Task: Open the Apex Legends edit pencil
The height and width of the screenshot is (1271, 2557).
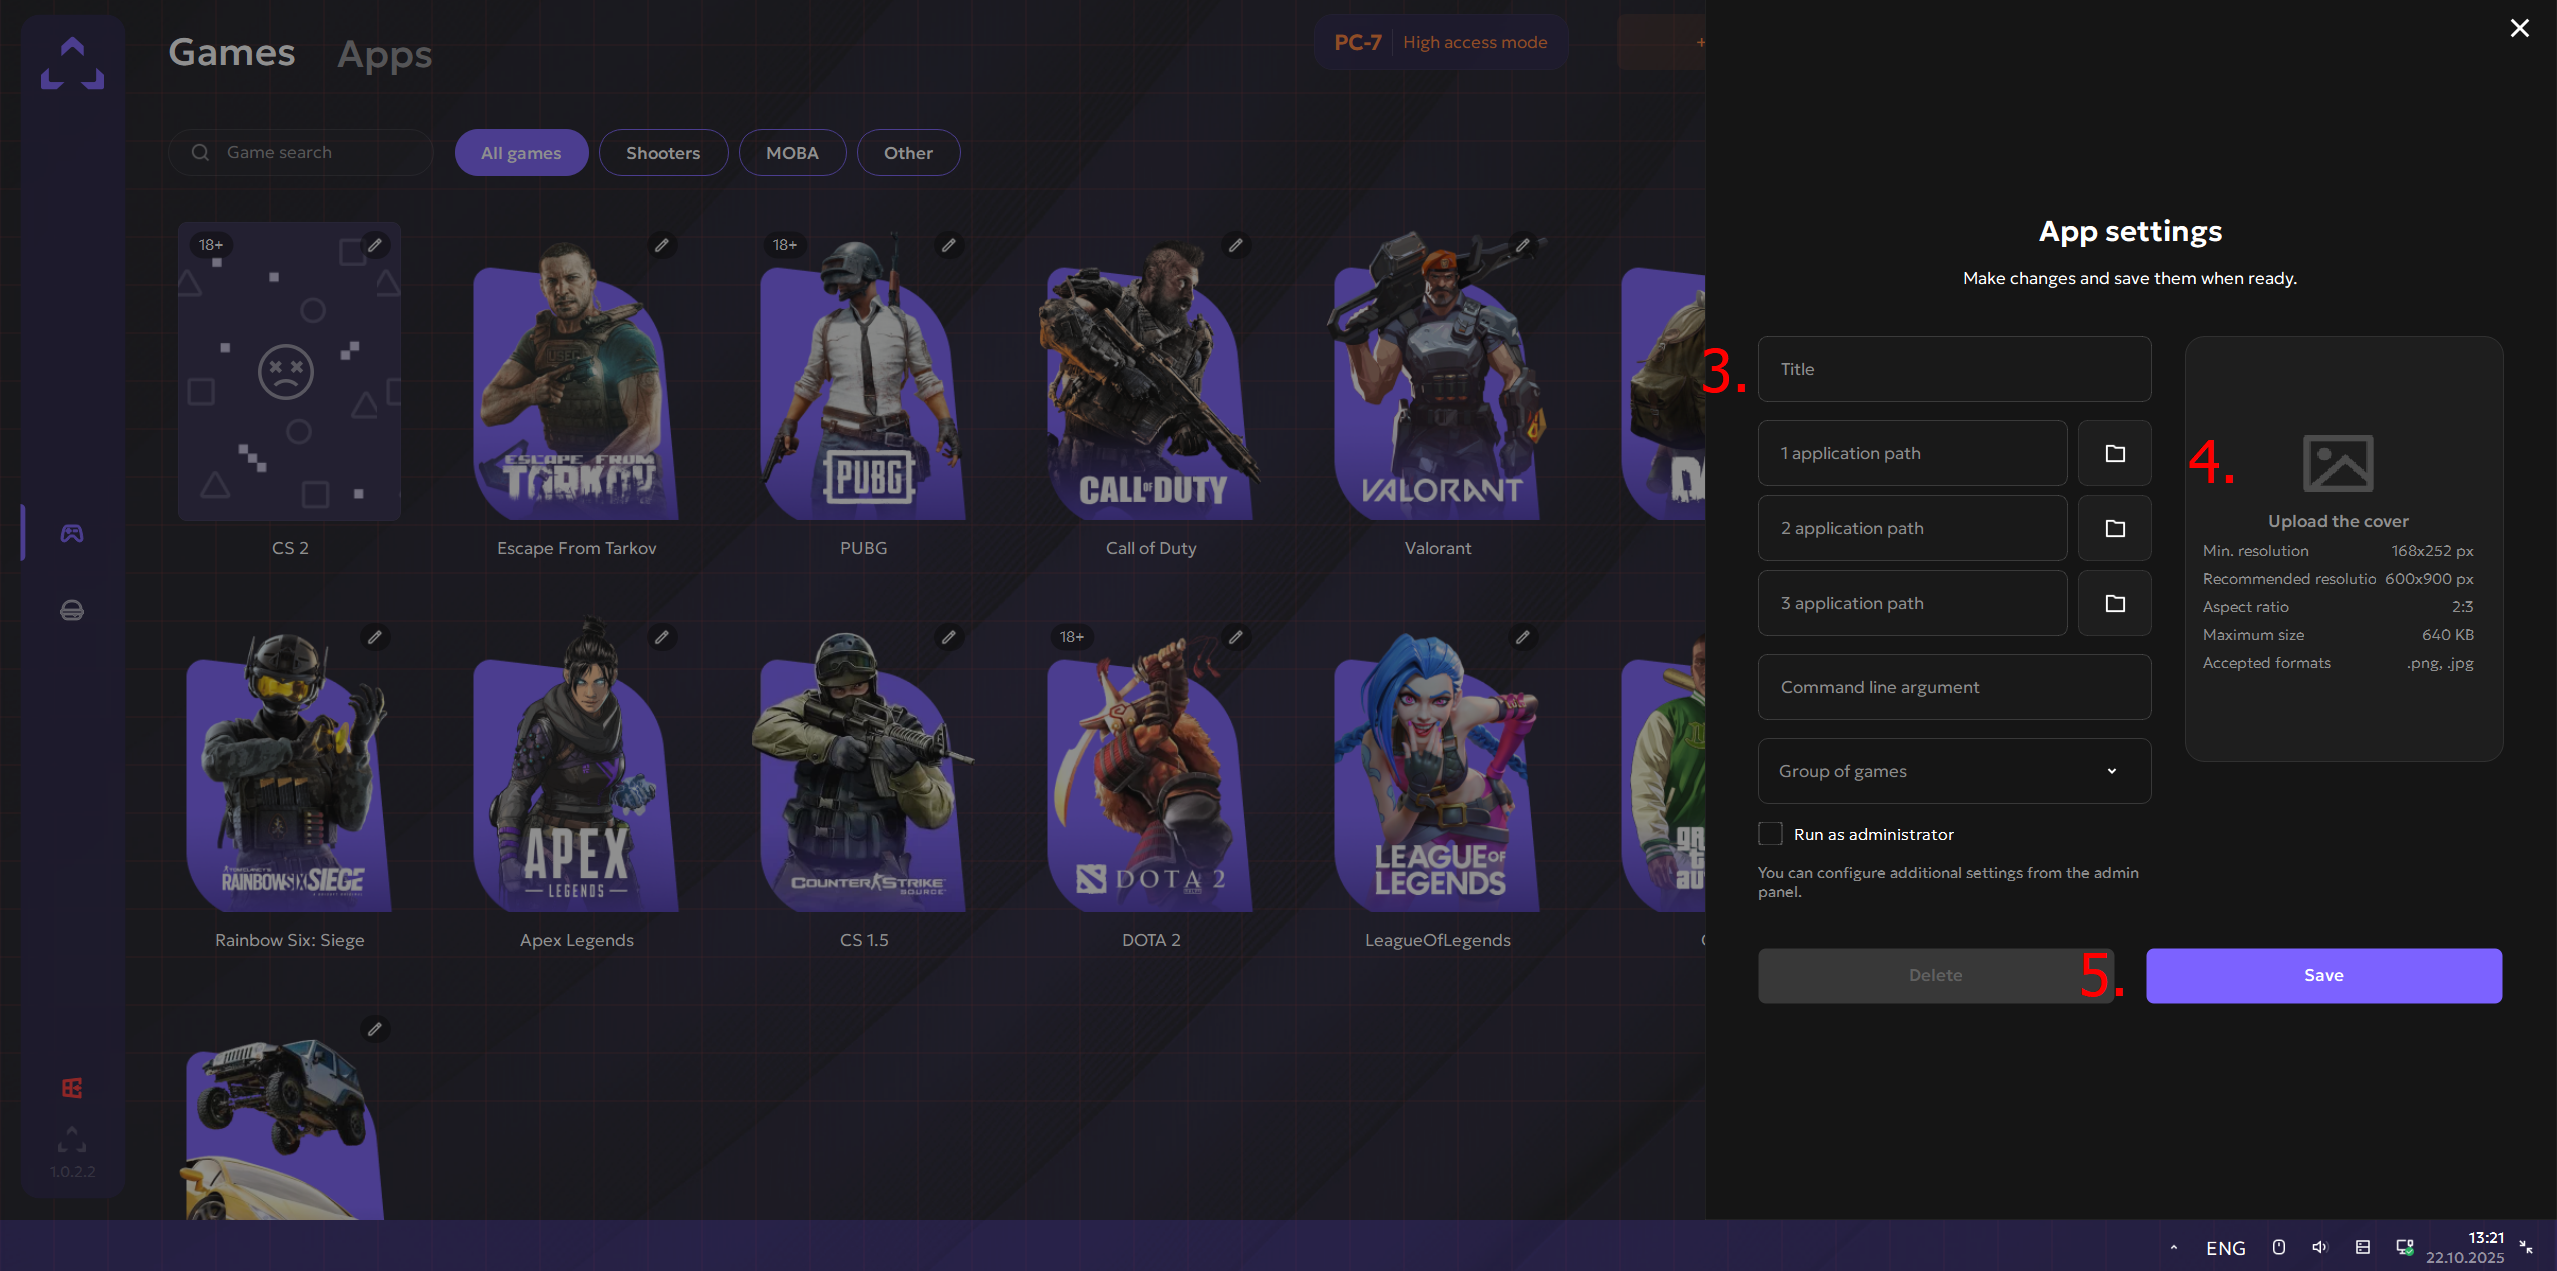Action: [661, 637]
